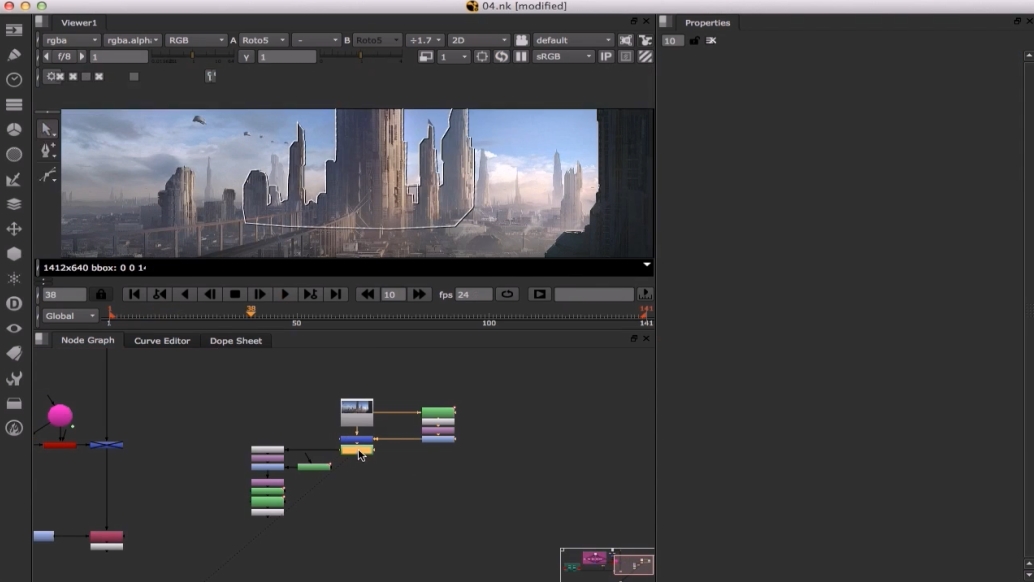The image size is (1034, 582).
Task: Open the 2D view mode dropdown
Action: 478,40
